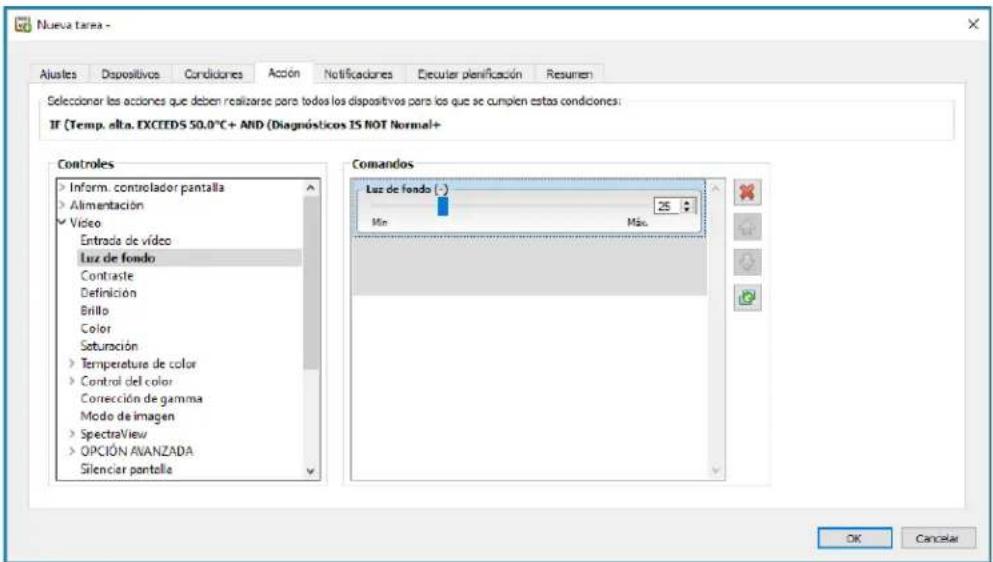993x562 pixels.
Task: Click the IF Temp. alta condition text
Action: [x=244, y=125]
